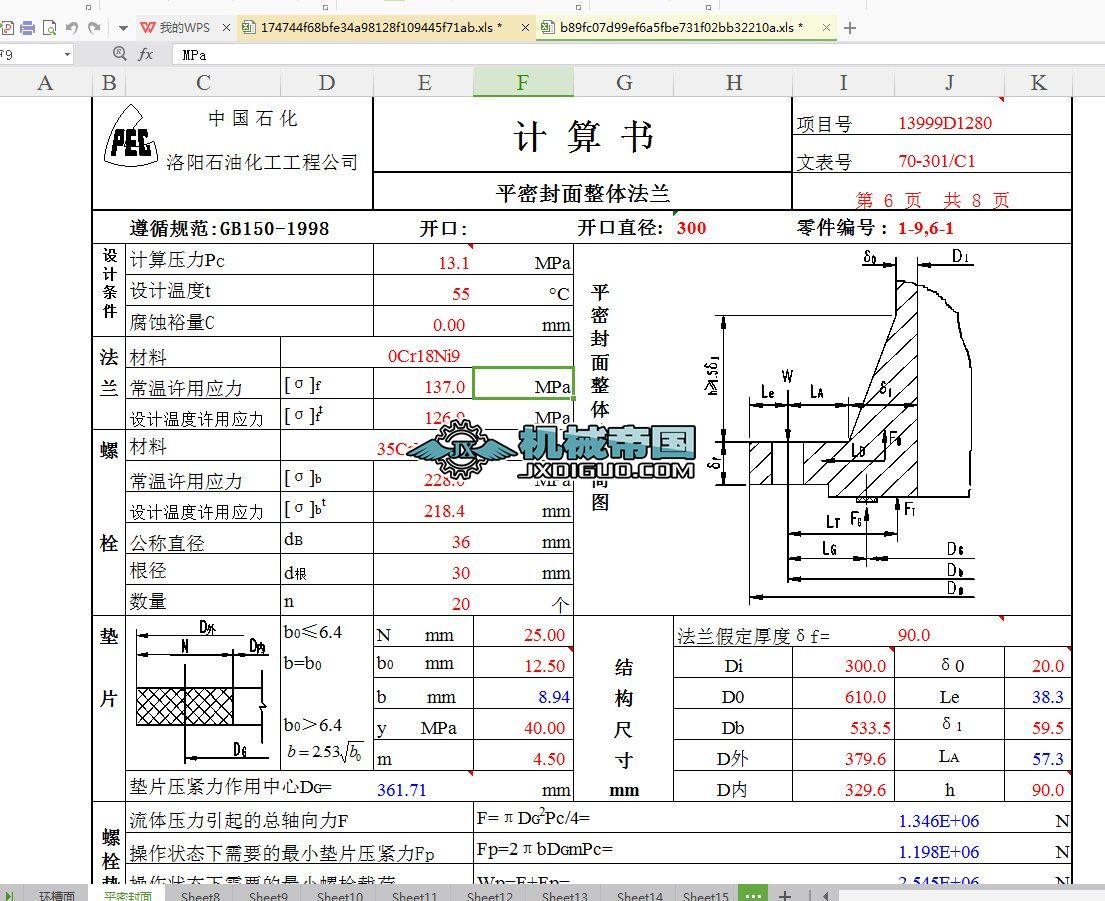
Task: Select column F header
Action: [x=523, y=82]
